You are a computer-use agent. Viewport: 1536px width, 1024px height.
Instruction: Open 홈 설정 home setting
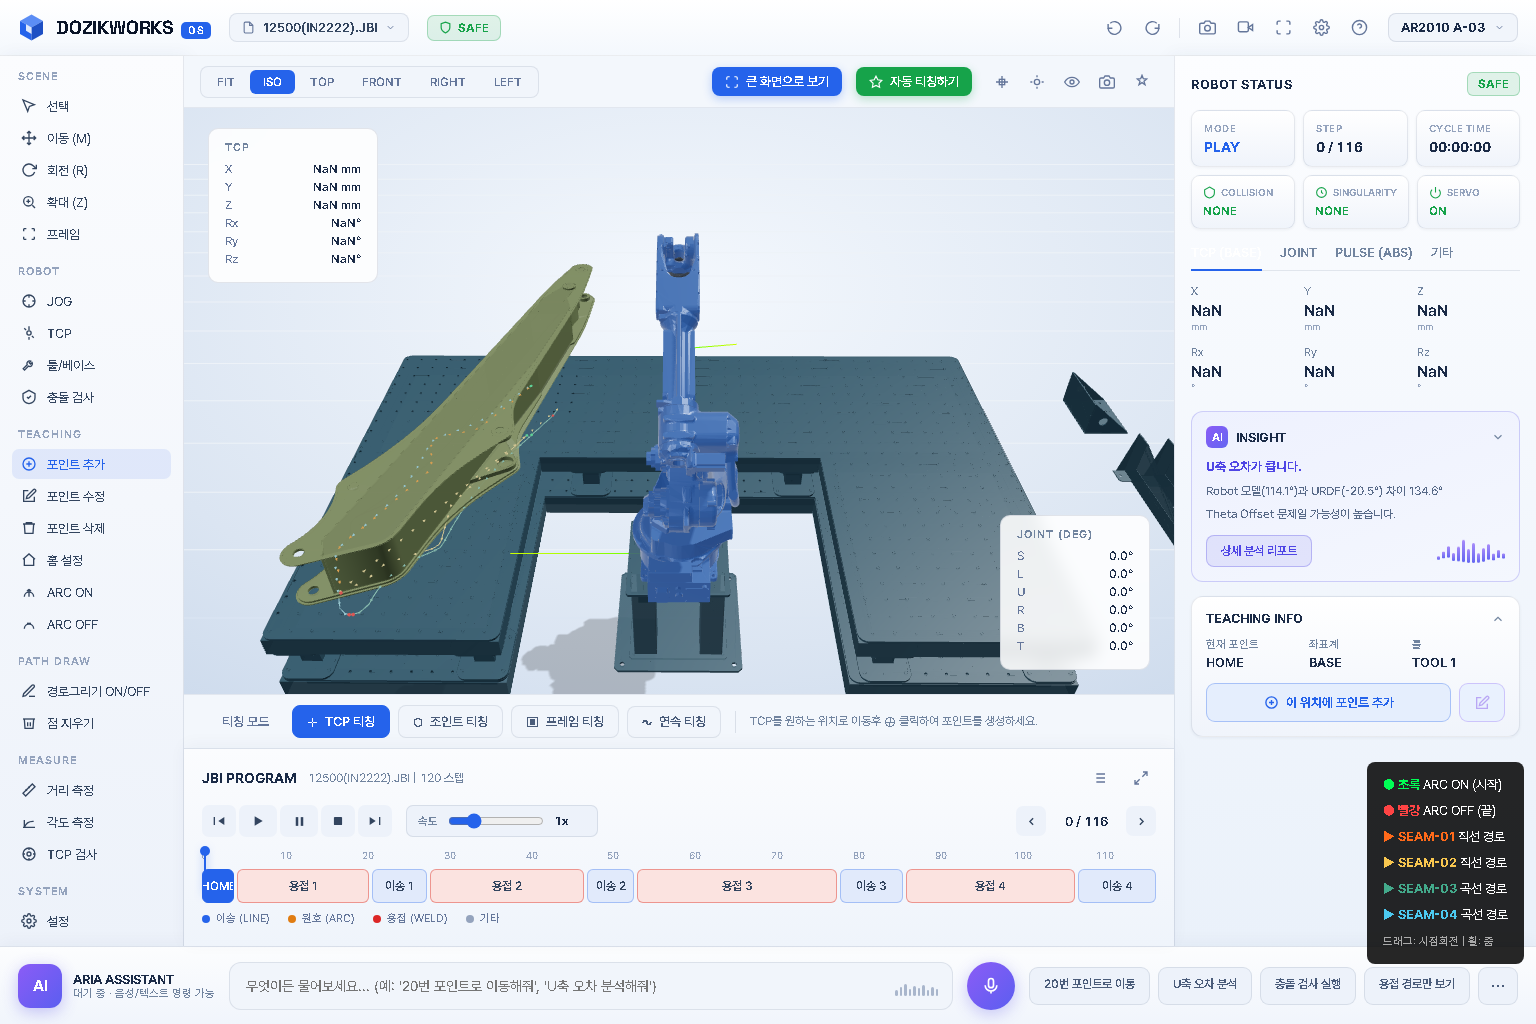[91, 560]
